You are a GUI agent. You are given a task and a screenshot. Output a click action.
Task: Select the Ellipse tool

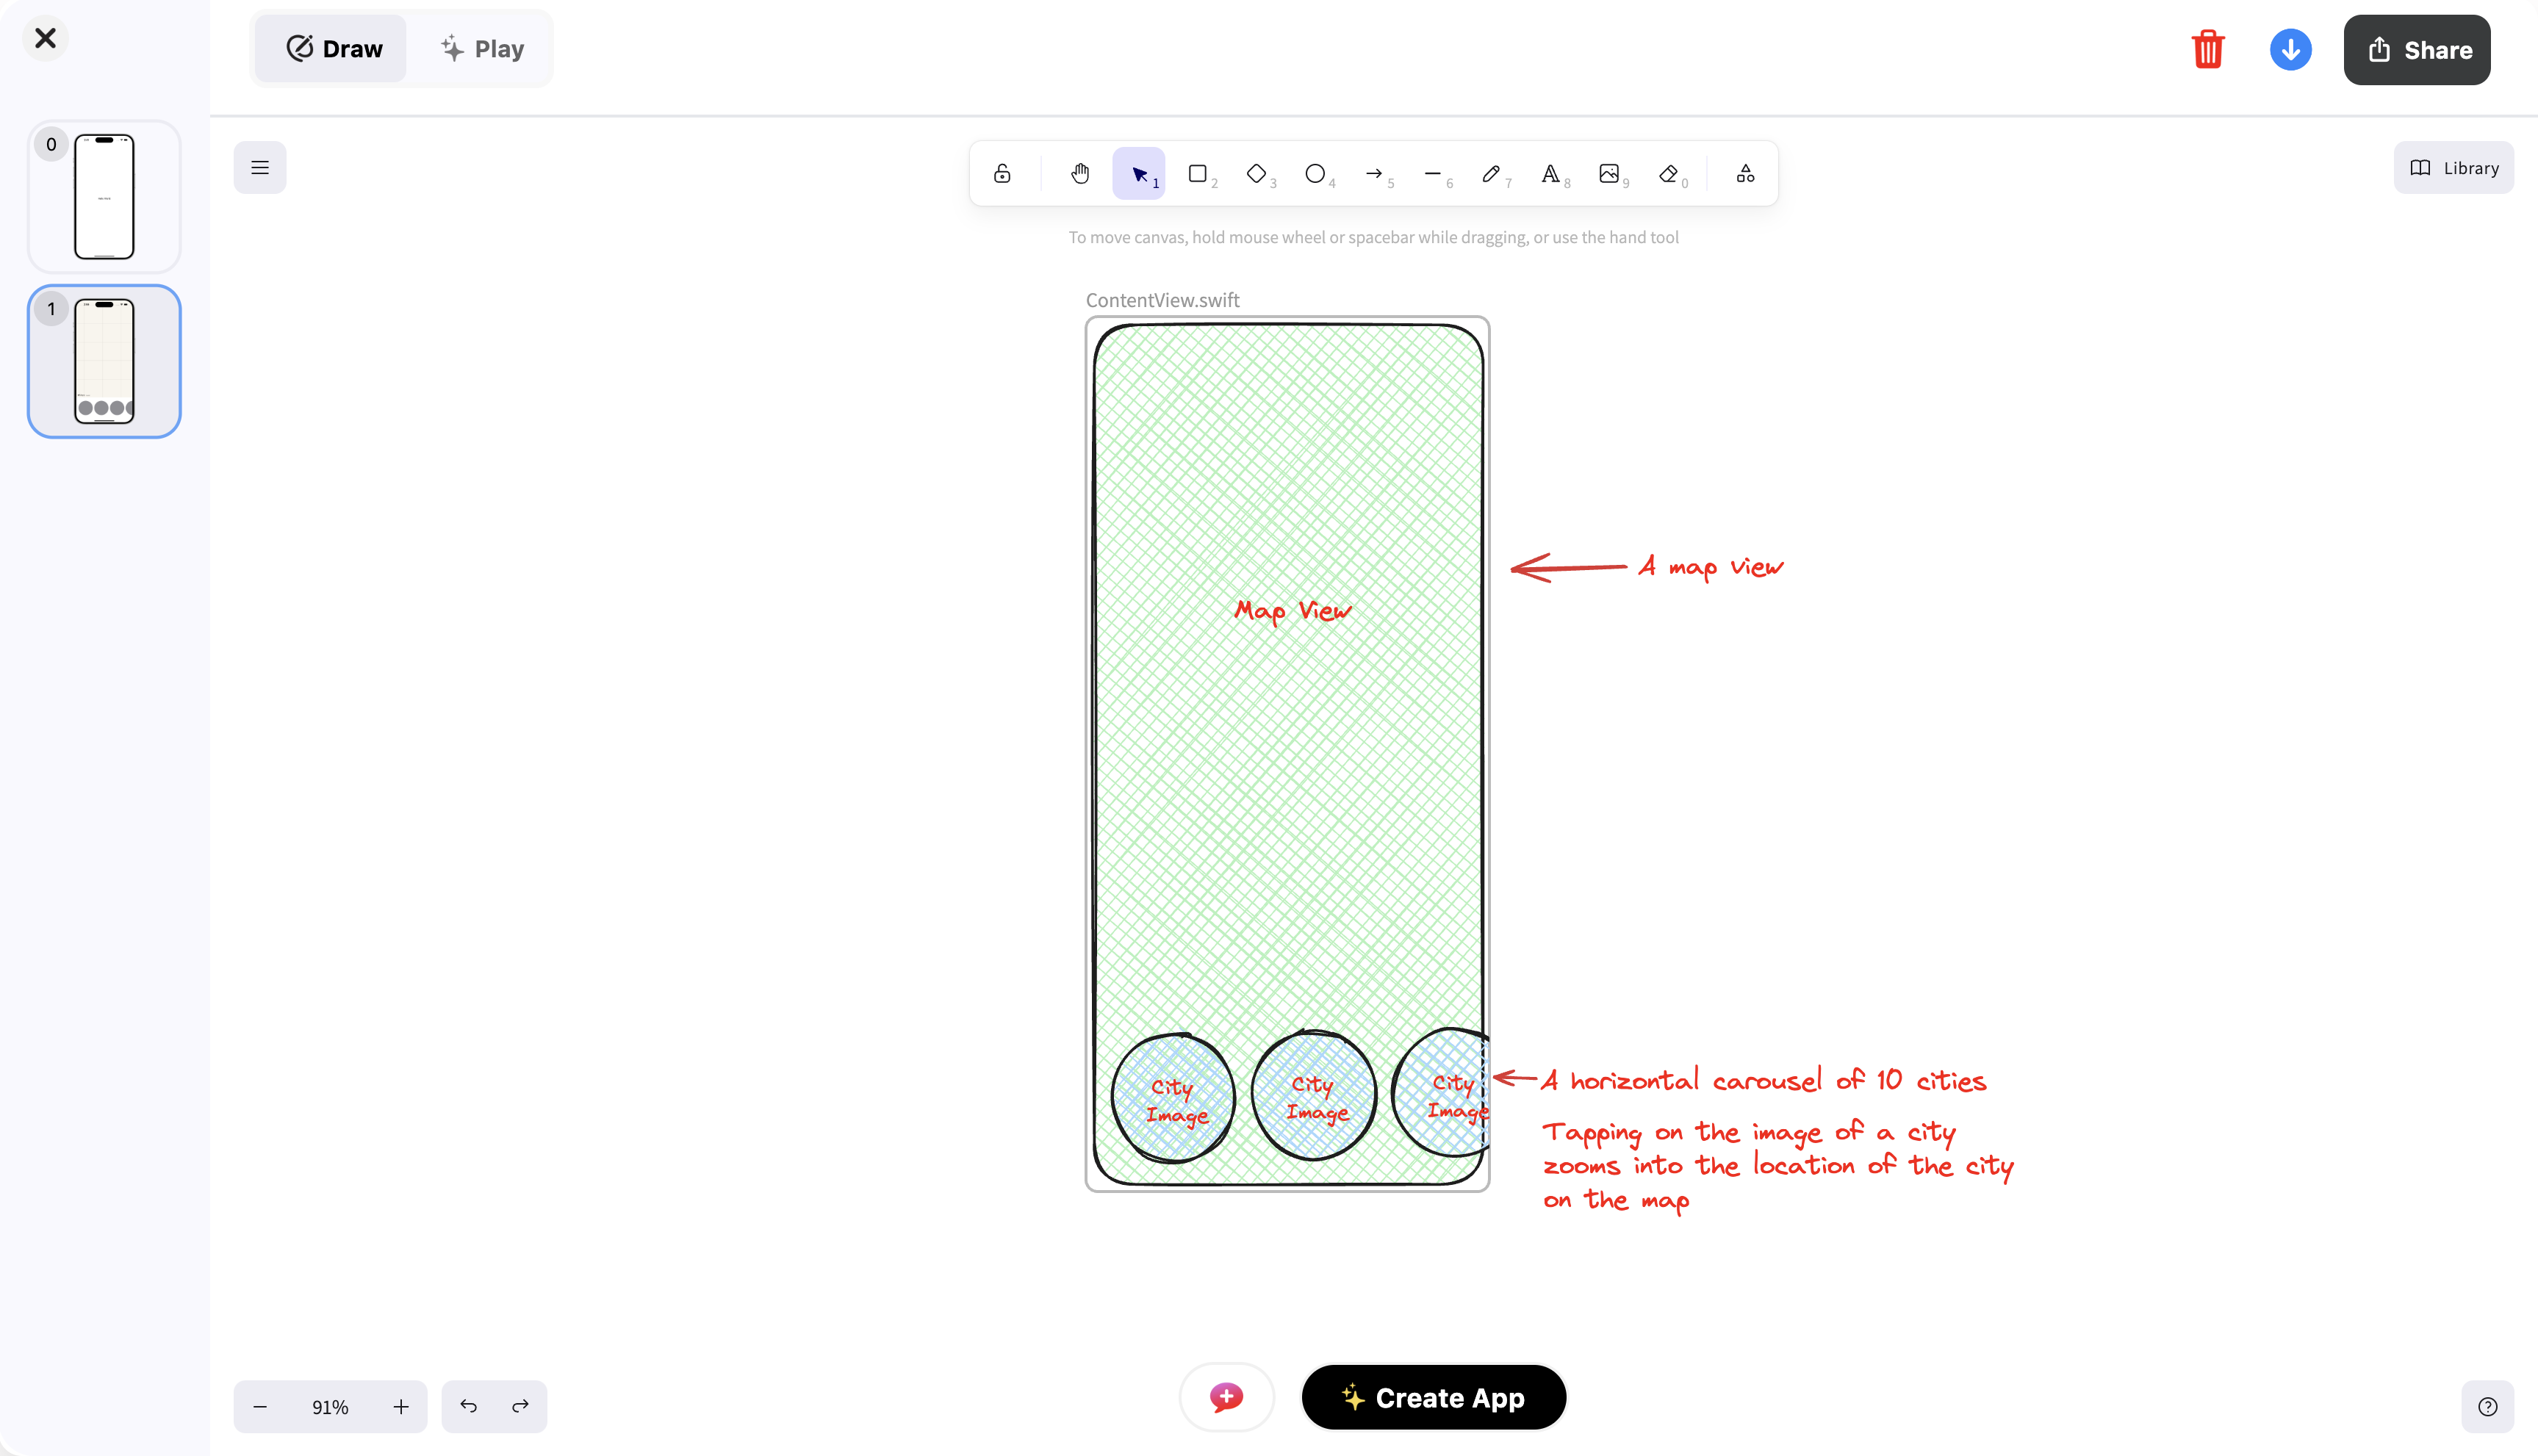pos(1315,174)
